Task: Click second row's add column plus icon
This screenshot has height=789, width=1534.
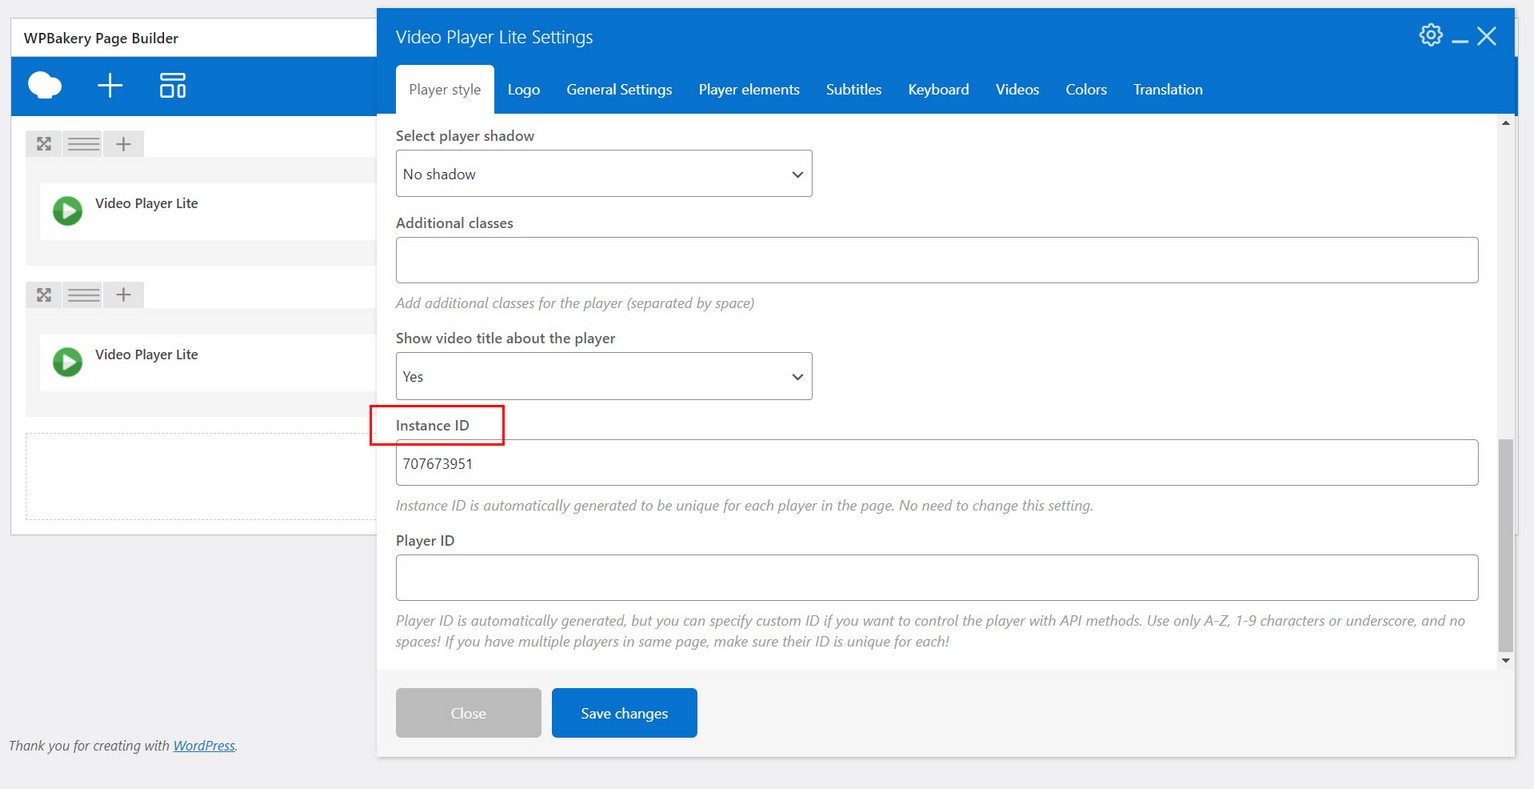Action: tap(123, 295)
